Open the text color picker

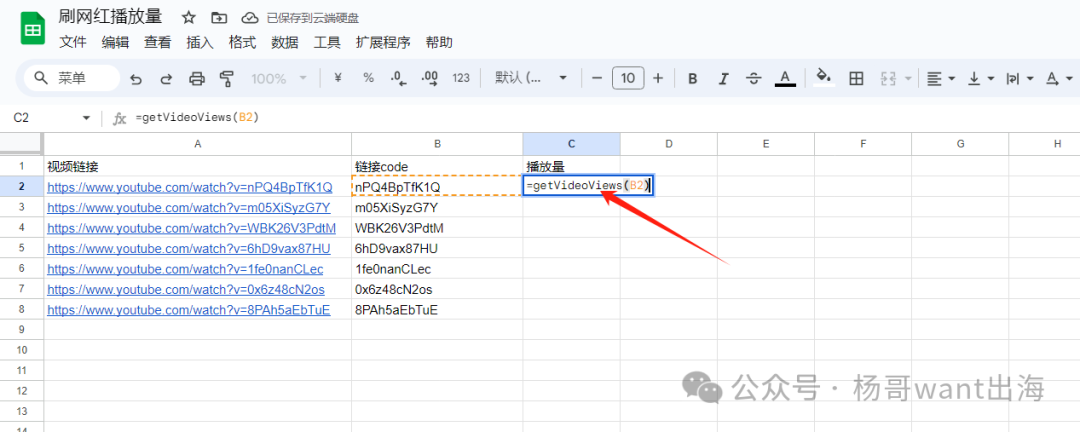(x=785, y=78)
